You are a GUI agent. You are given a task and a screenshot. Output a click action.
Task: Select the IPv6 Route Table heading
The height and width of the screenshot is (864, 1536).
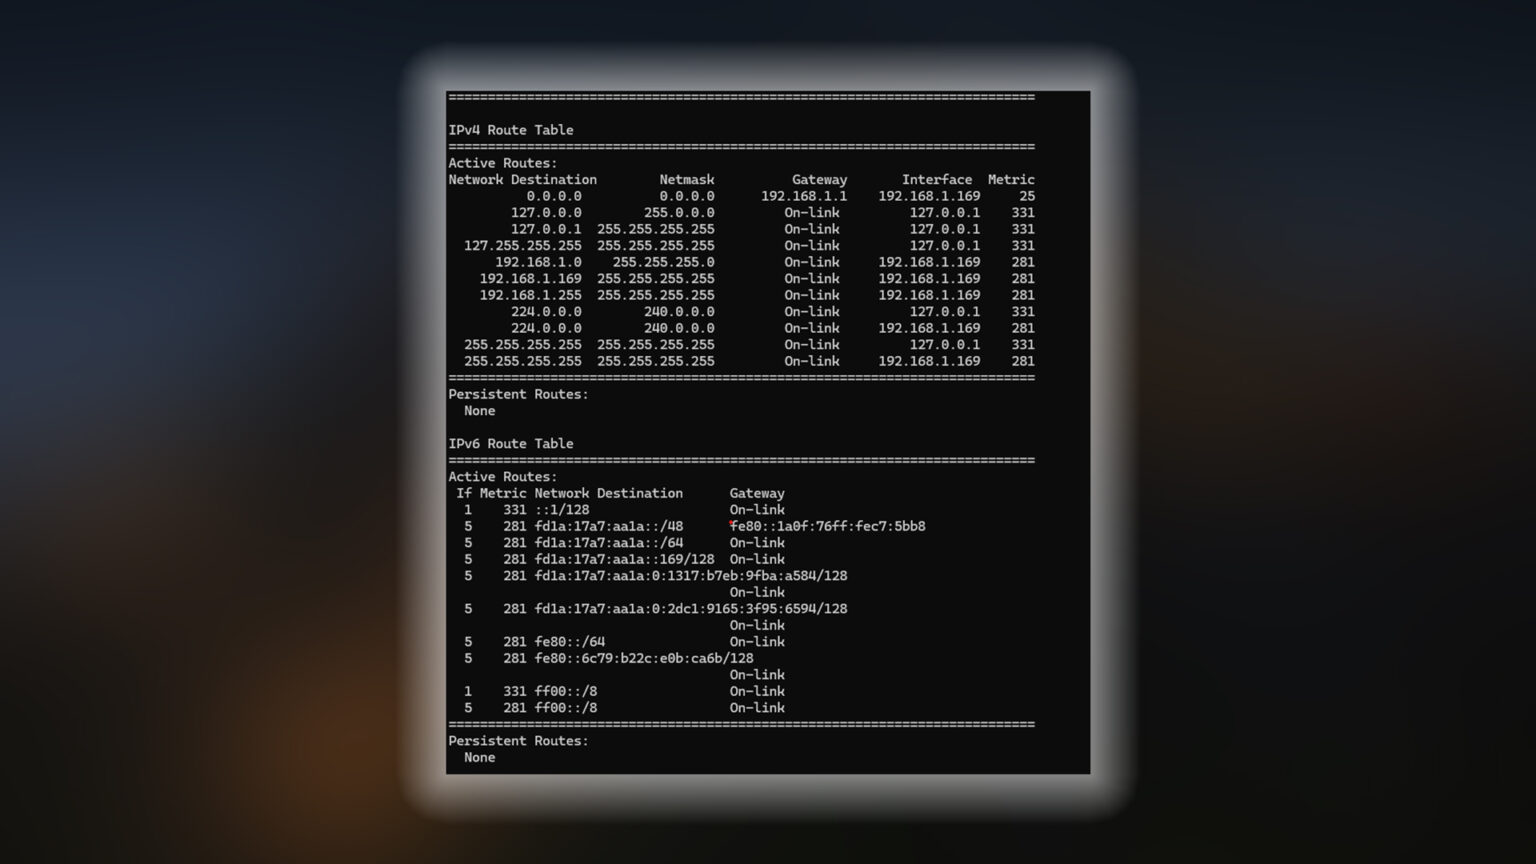(511, 443)
